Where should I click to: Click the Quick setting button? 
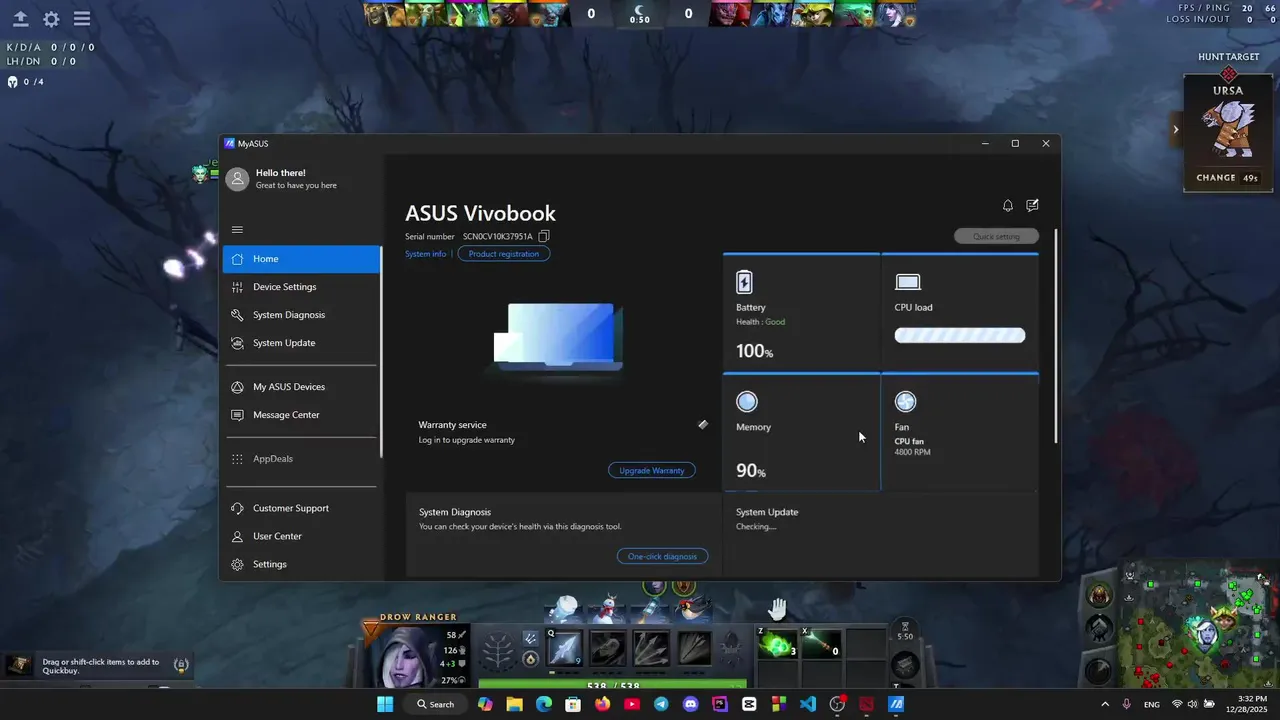pos(996,237)
